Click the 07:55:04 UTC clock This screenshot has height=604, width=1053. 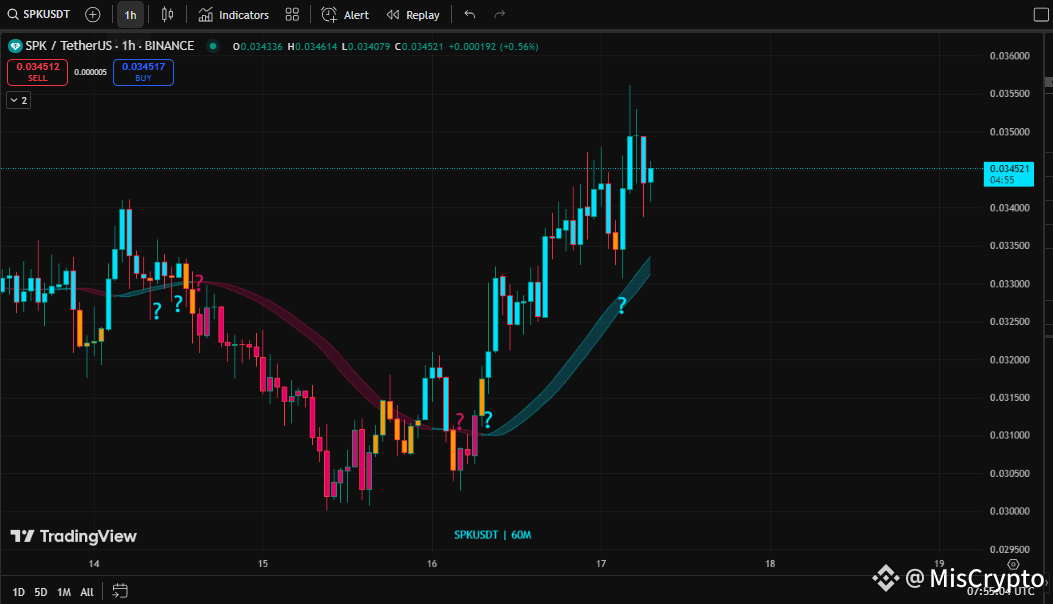click(x=1001, y=591)
